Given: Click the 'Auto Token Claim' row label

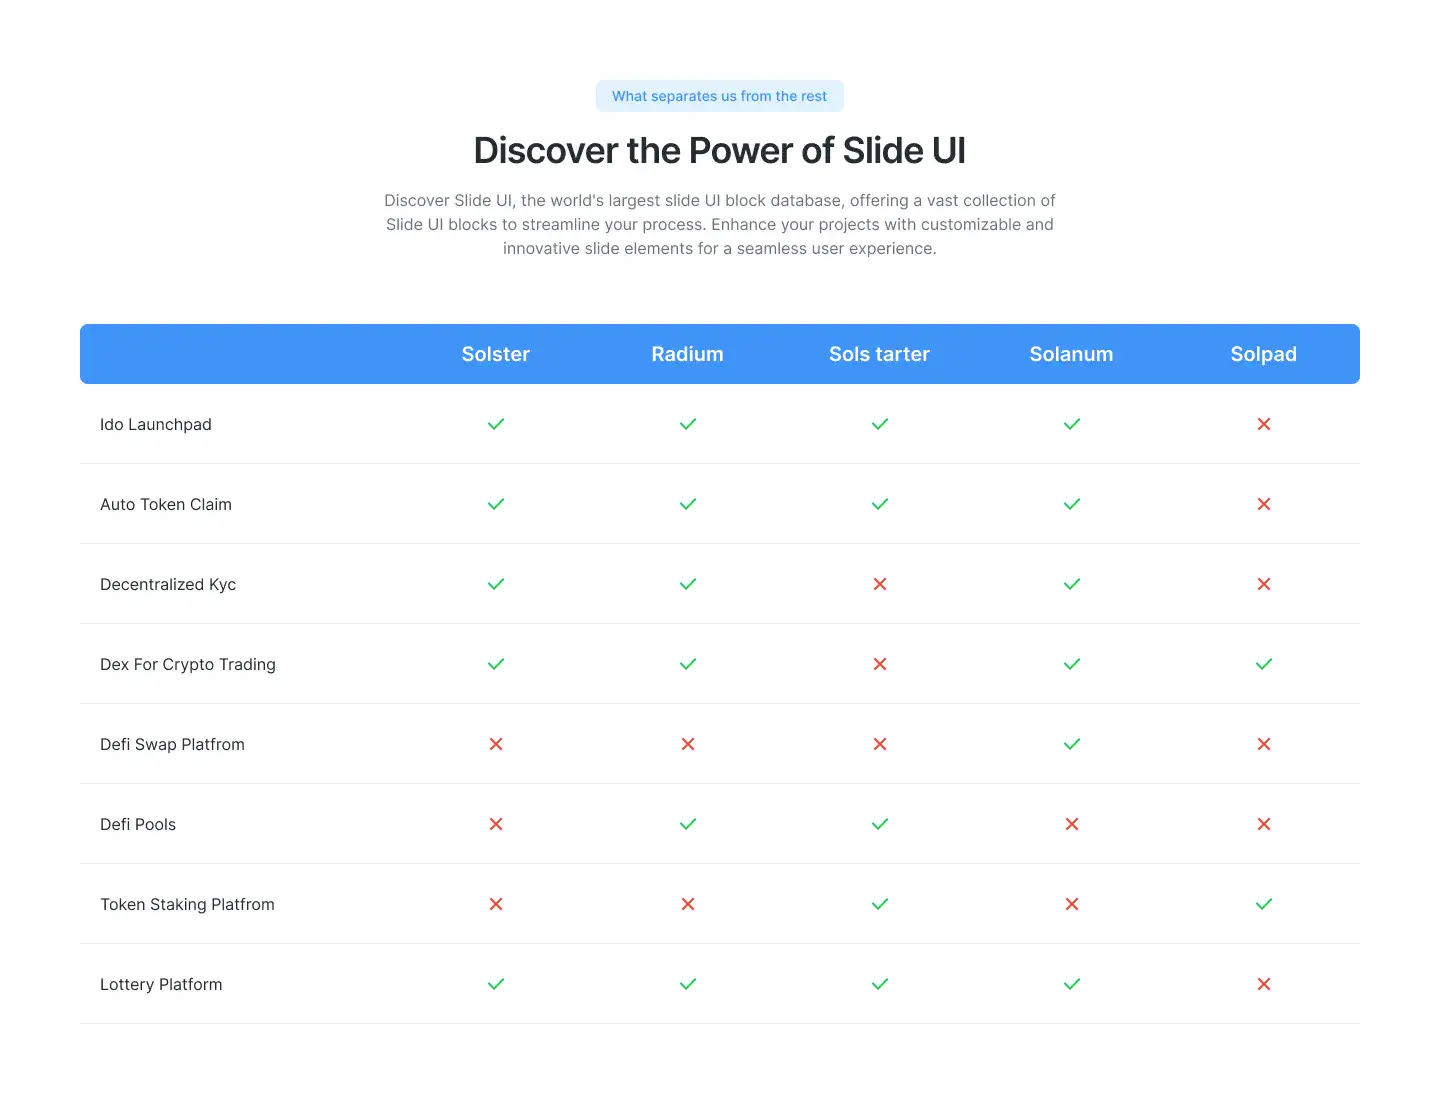Looking at the screenshot, I should [166, 504].
